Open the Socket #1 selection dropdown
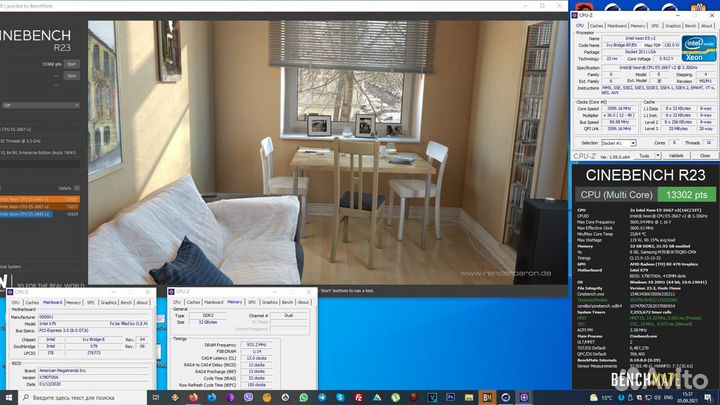Screen dimensions: 720x405 [x=619, y=143]
